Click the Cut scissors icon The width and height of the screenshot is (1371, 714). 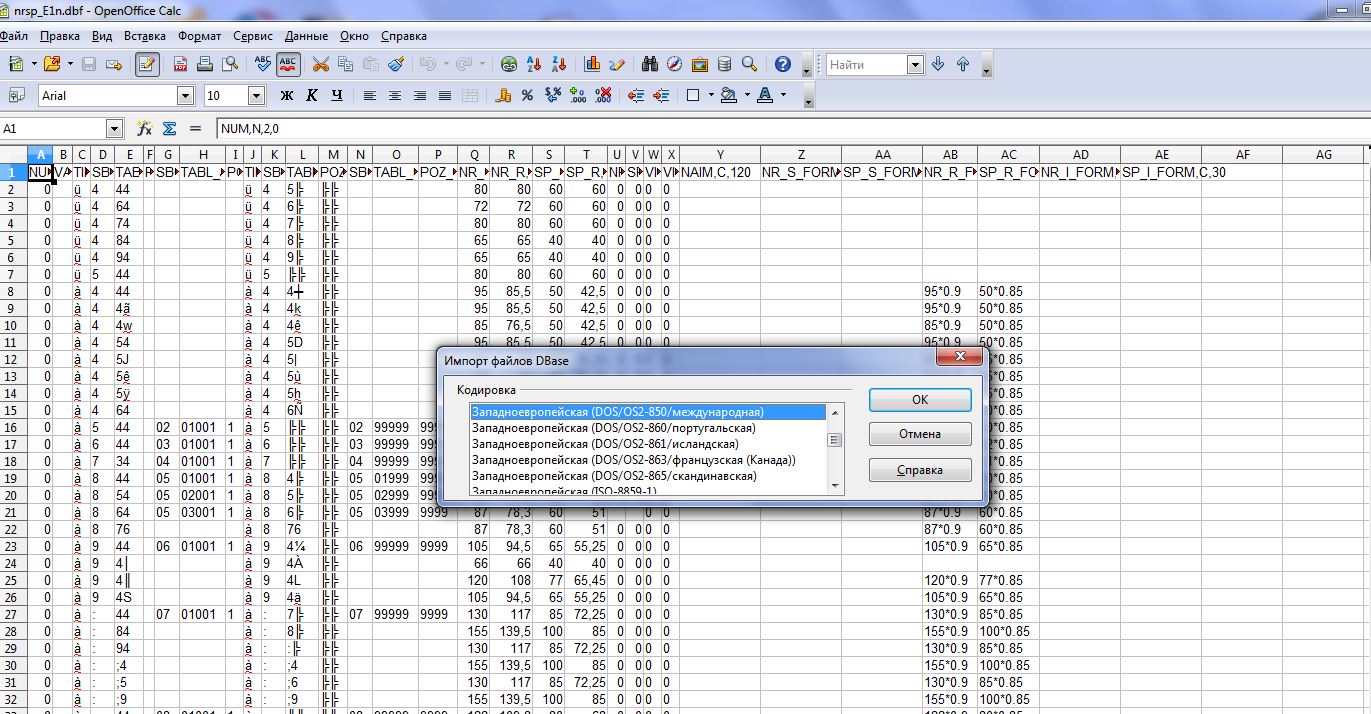320,64
